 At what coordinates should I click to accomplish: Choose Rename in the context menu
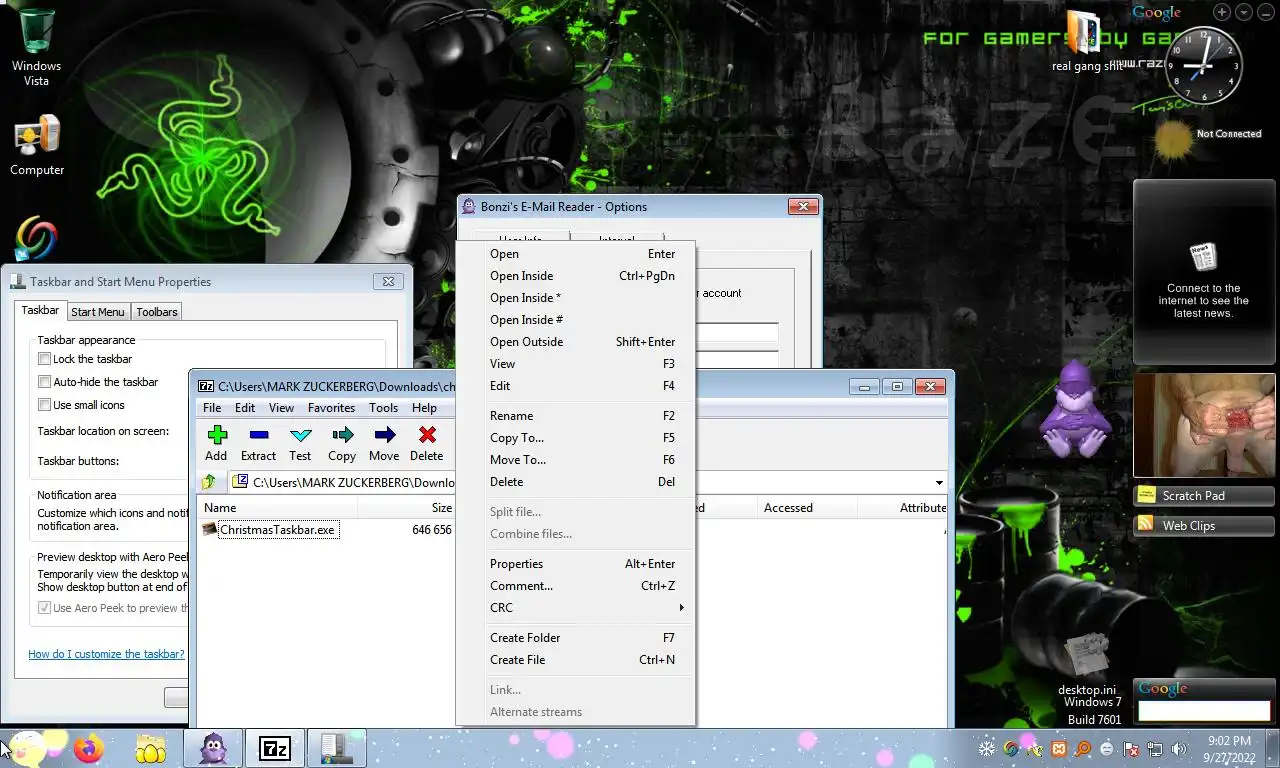(x=575, y=416)
